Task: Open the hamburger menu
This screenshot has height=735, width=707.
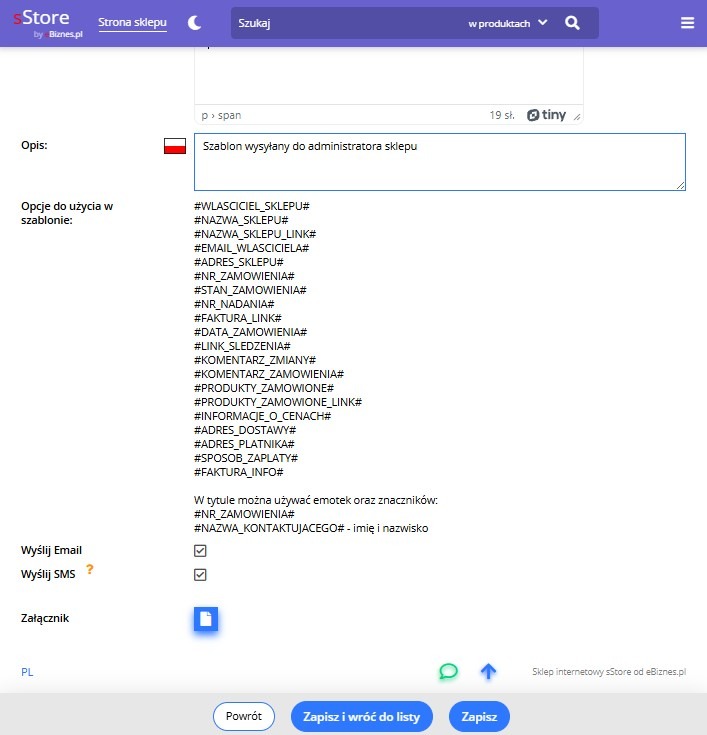Action: (x=687, y=23)
